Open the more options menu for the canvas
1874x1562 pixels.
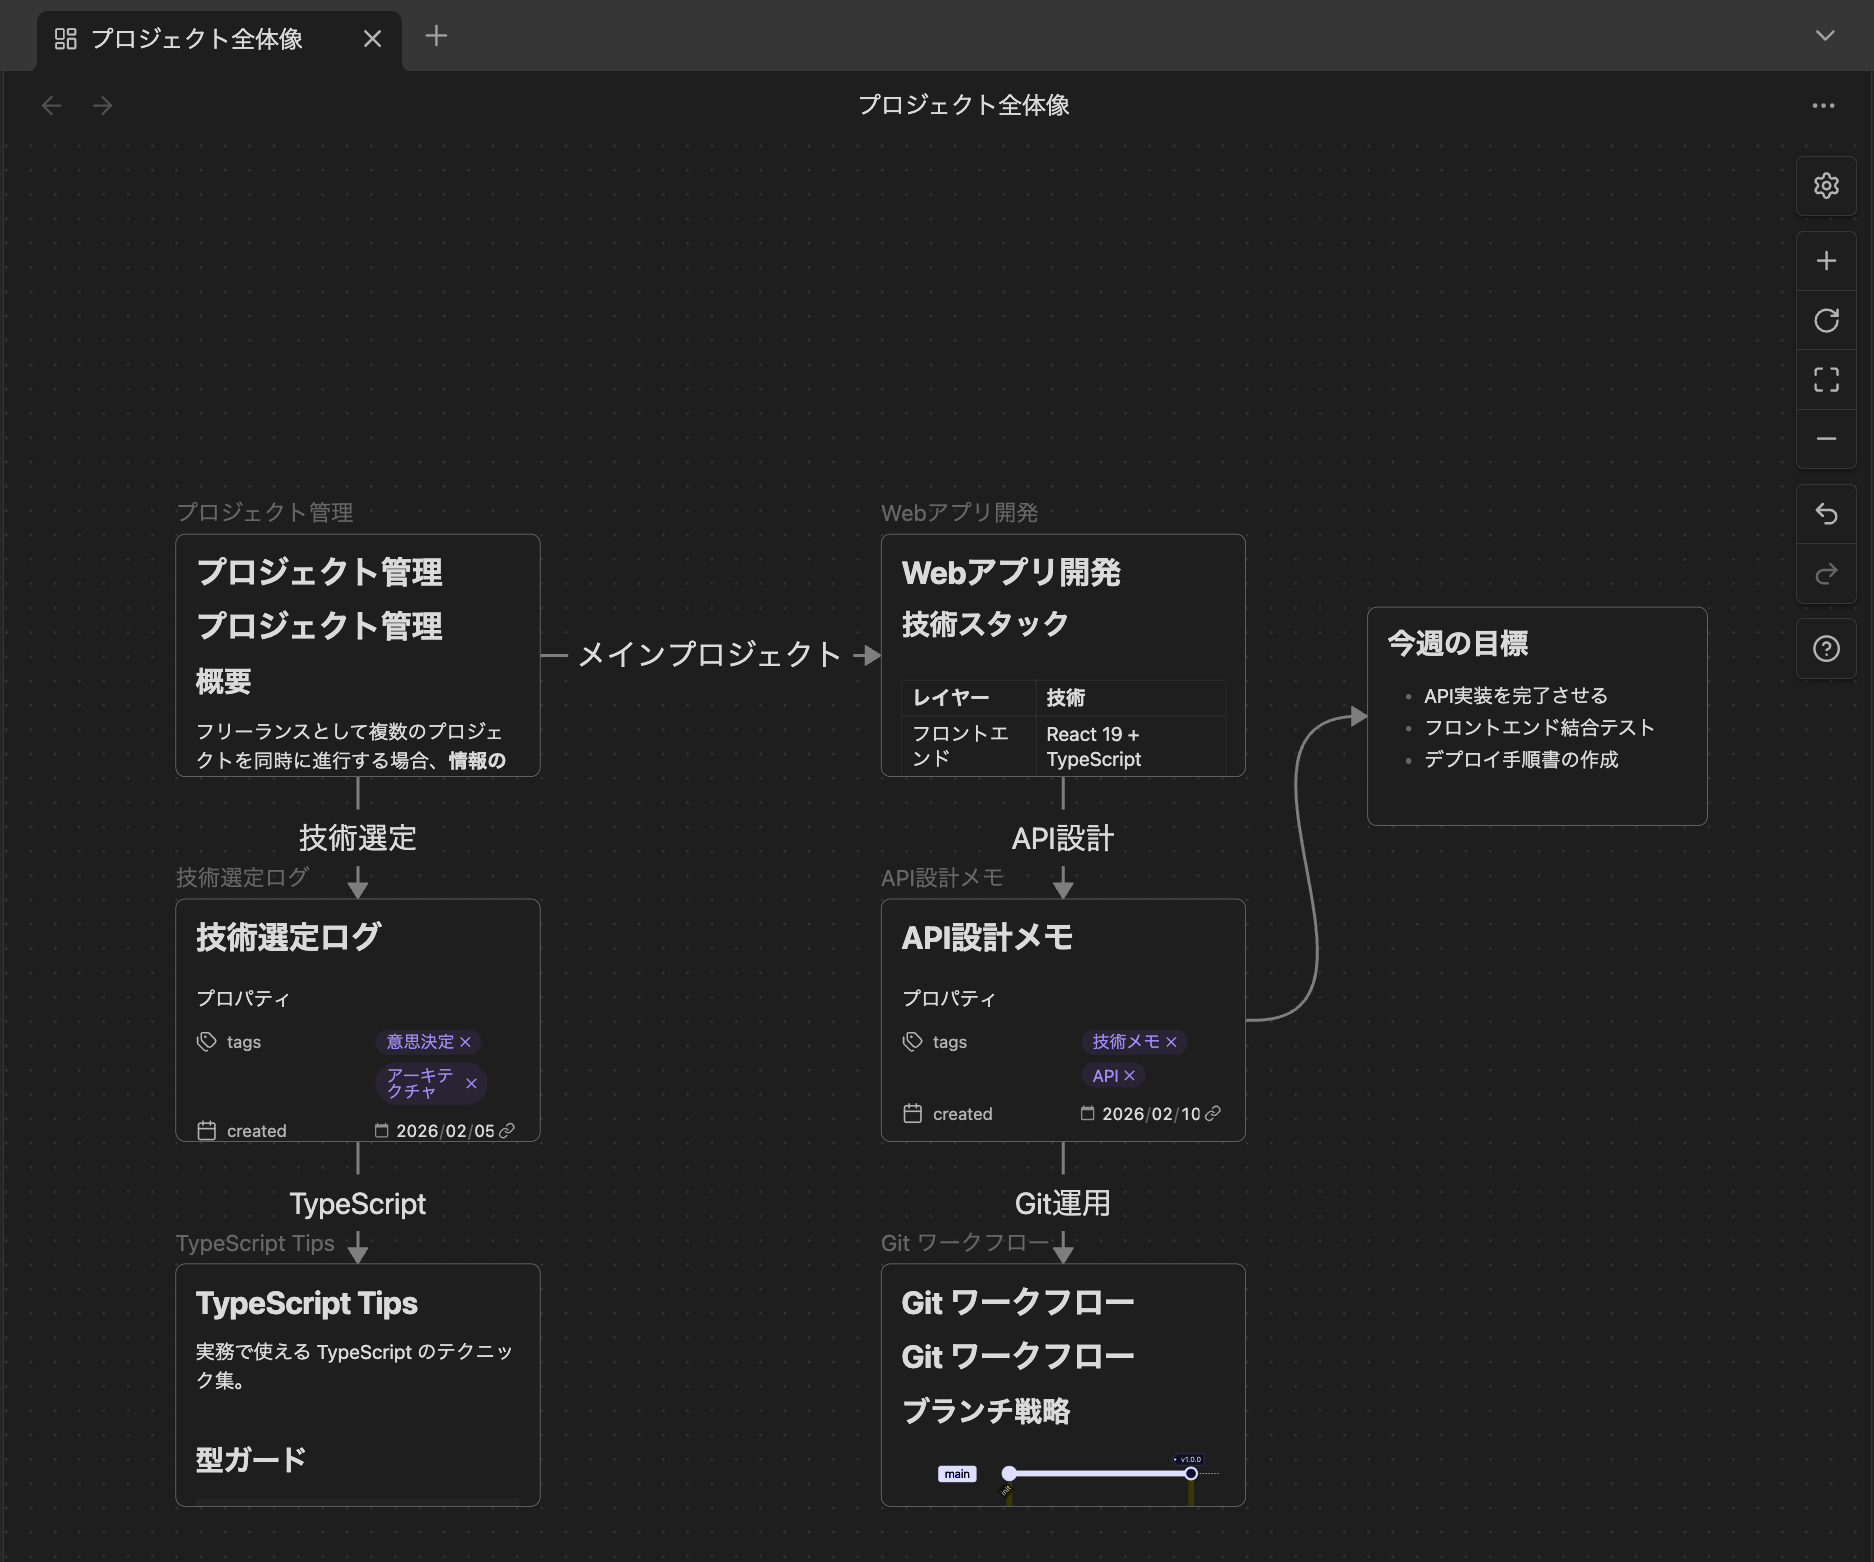pyautogui.click(x=1823, y=106)
